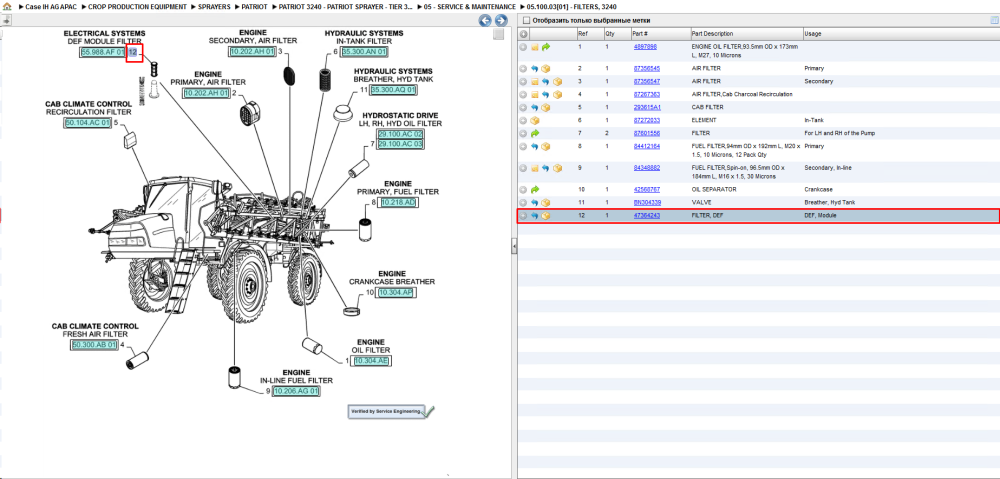
Task: Open the note icon for Ref 1 engine oil filter
Action: pos(534,47)
